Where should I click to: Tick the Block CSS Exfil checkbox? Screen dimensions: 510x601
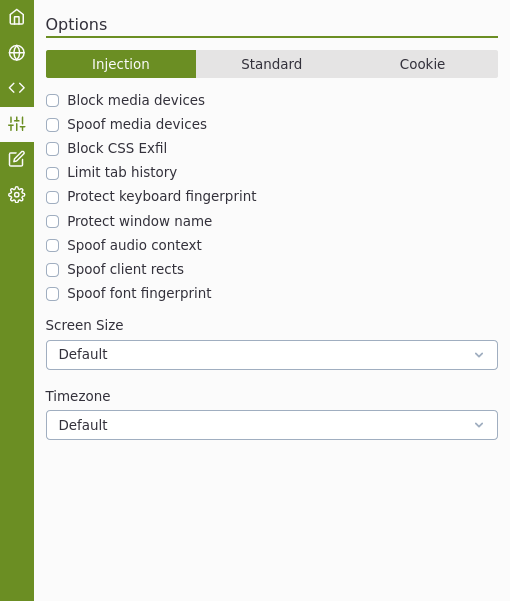click(x=52, y=149)
